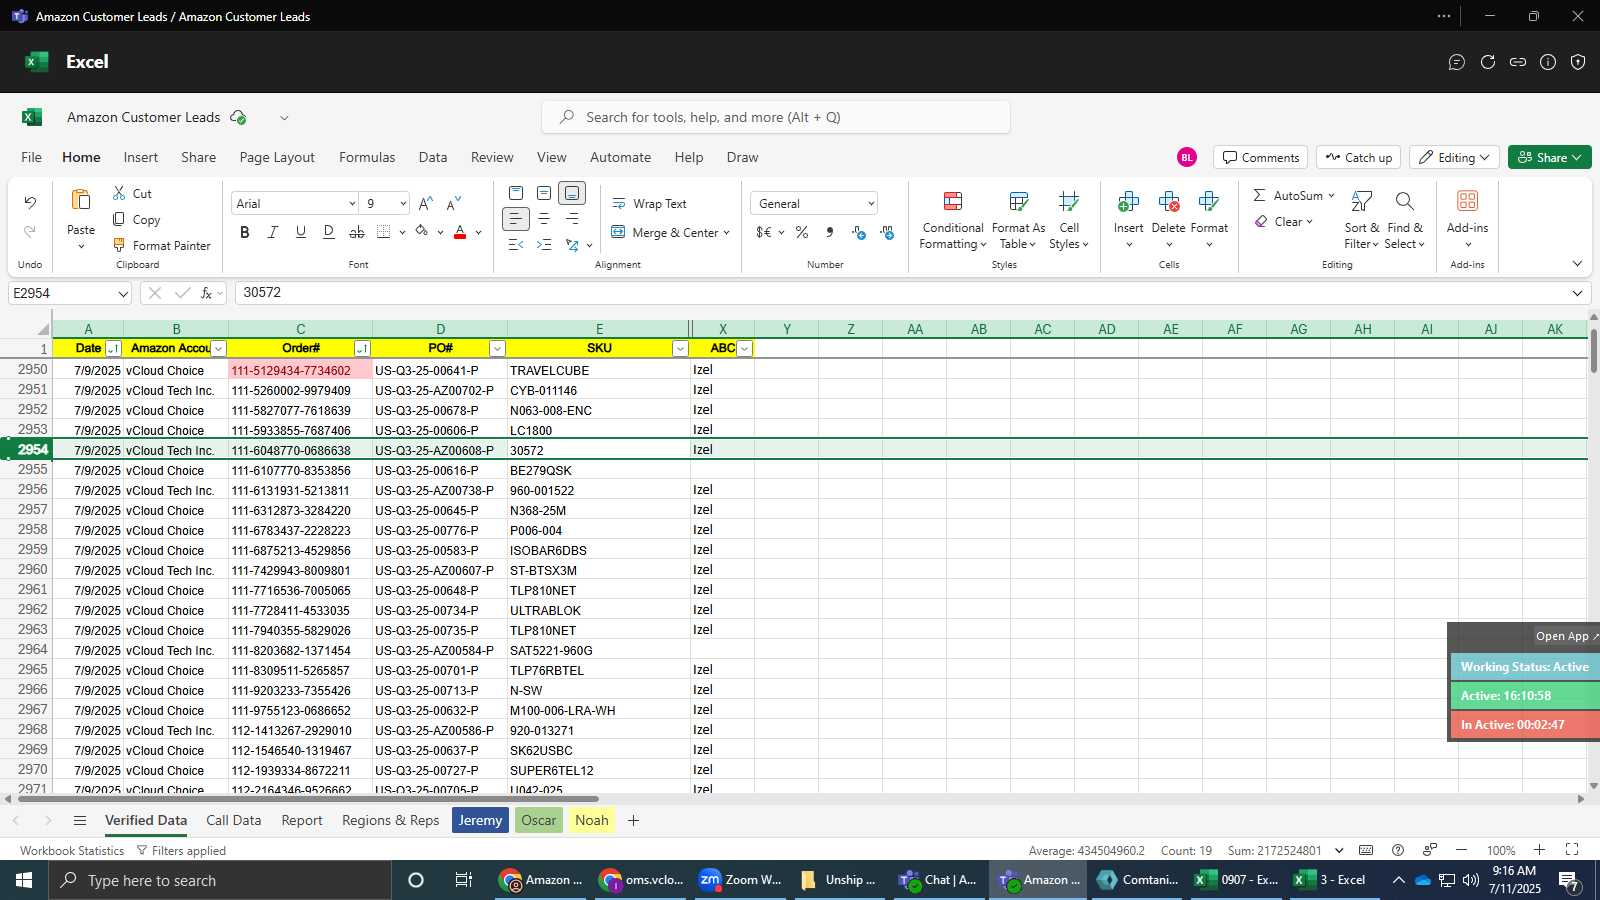This screenshot has height=900, width=1600.
Task: Expand the formula bar chevron
Action: 1577,293
